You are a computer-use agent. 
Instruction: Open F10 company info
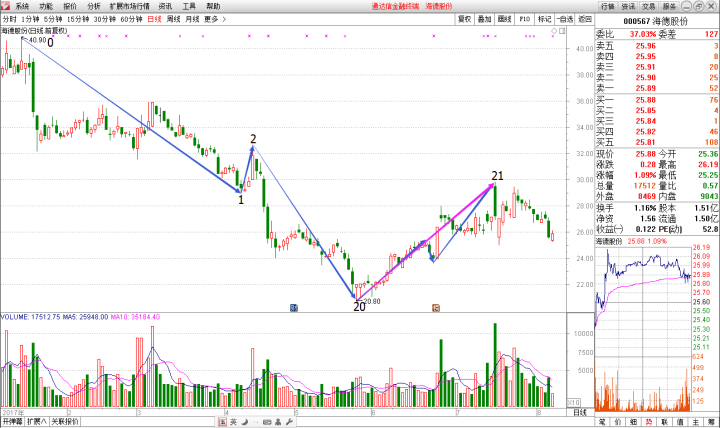(525, 19)
